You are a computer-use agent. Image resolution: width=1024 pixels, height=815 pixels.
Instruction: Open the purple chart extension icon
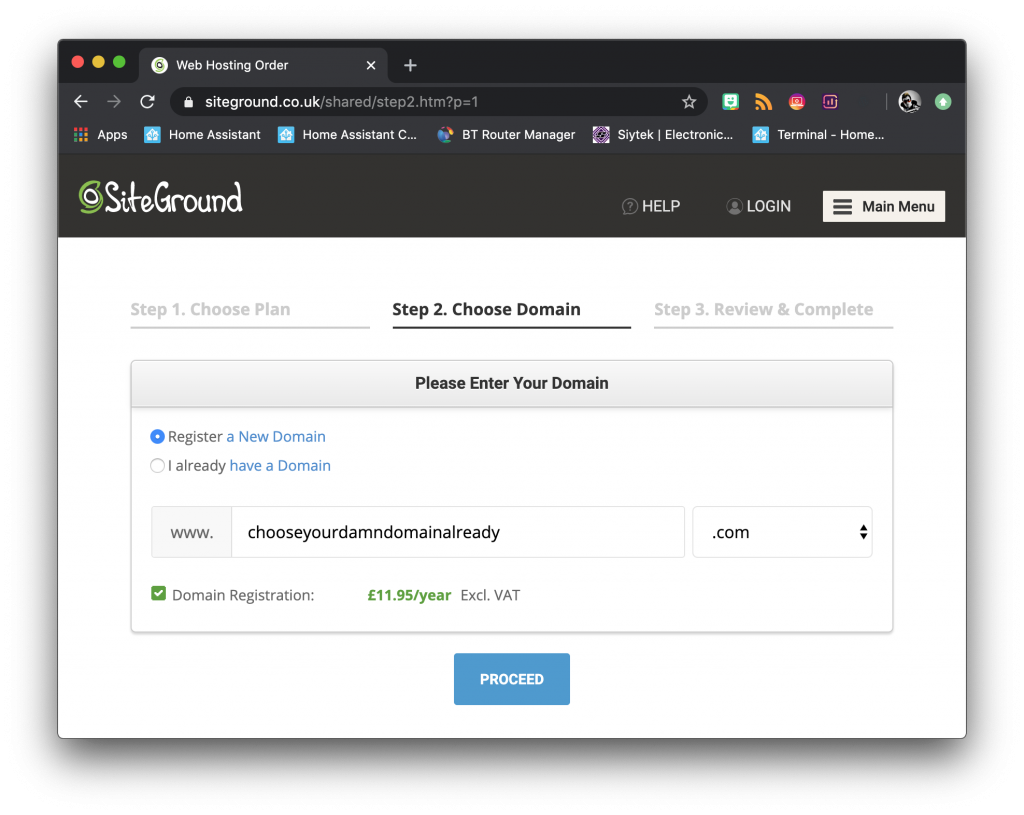click(830, 101)
